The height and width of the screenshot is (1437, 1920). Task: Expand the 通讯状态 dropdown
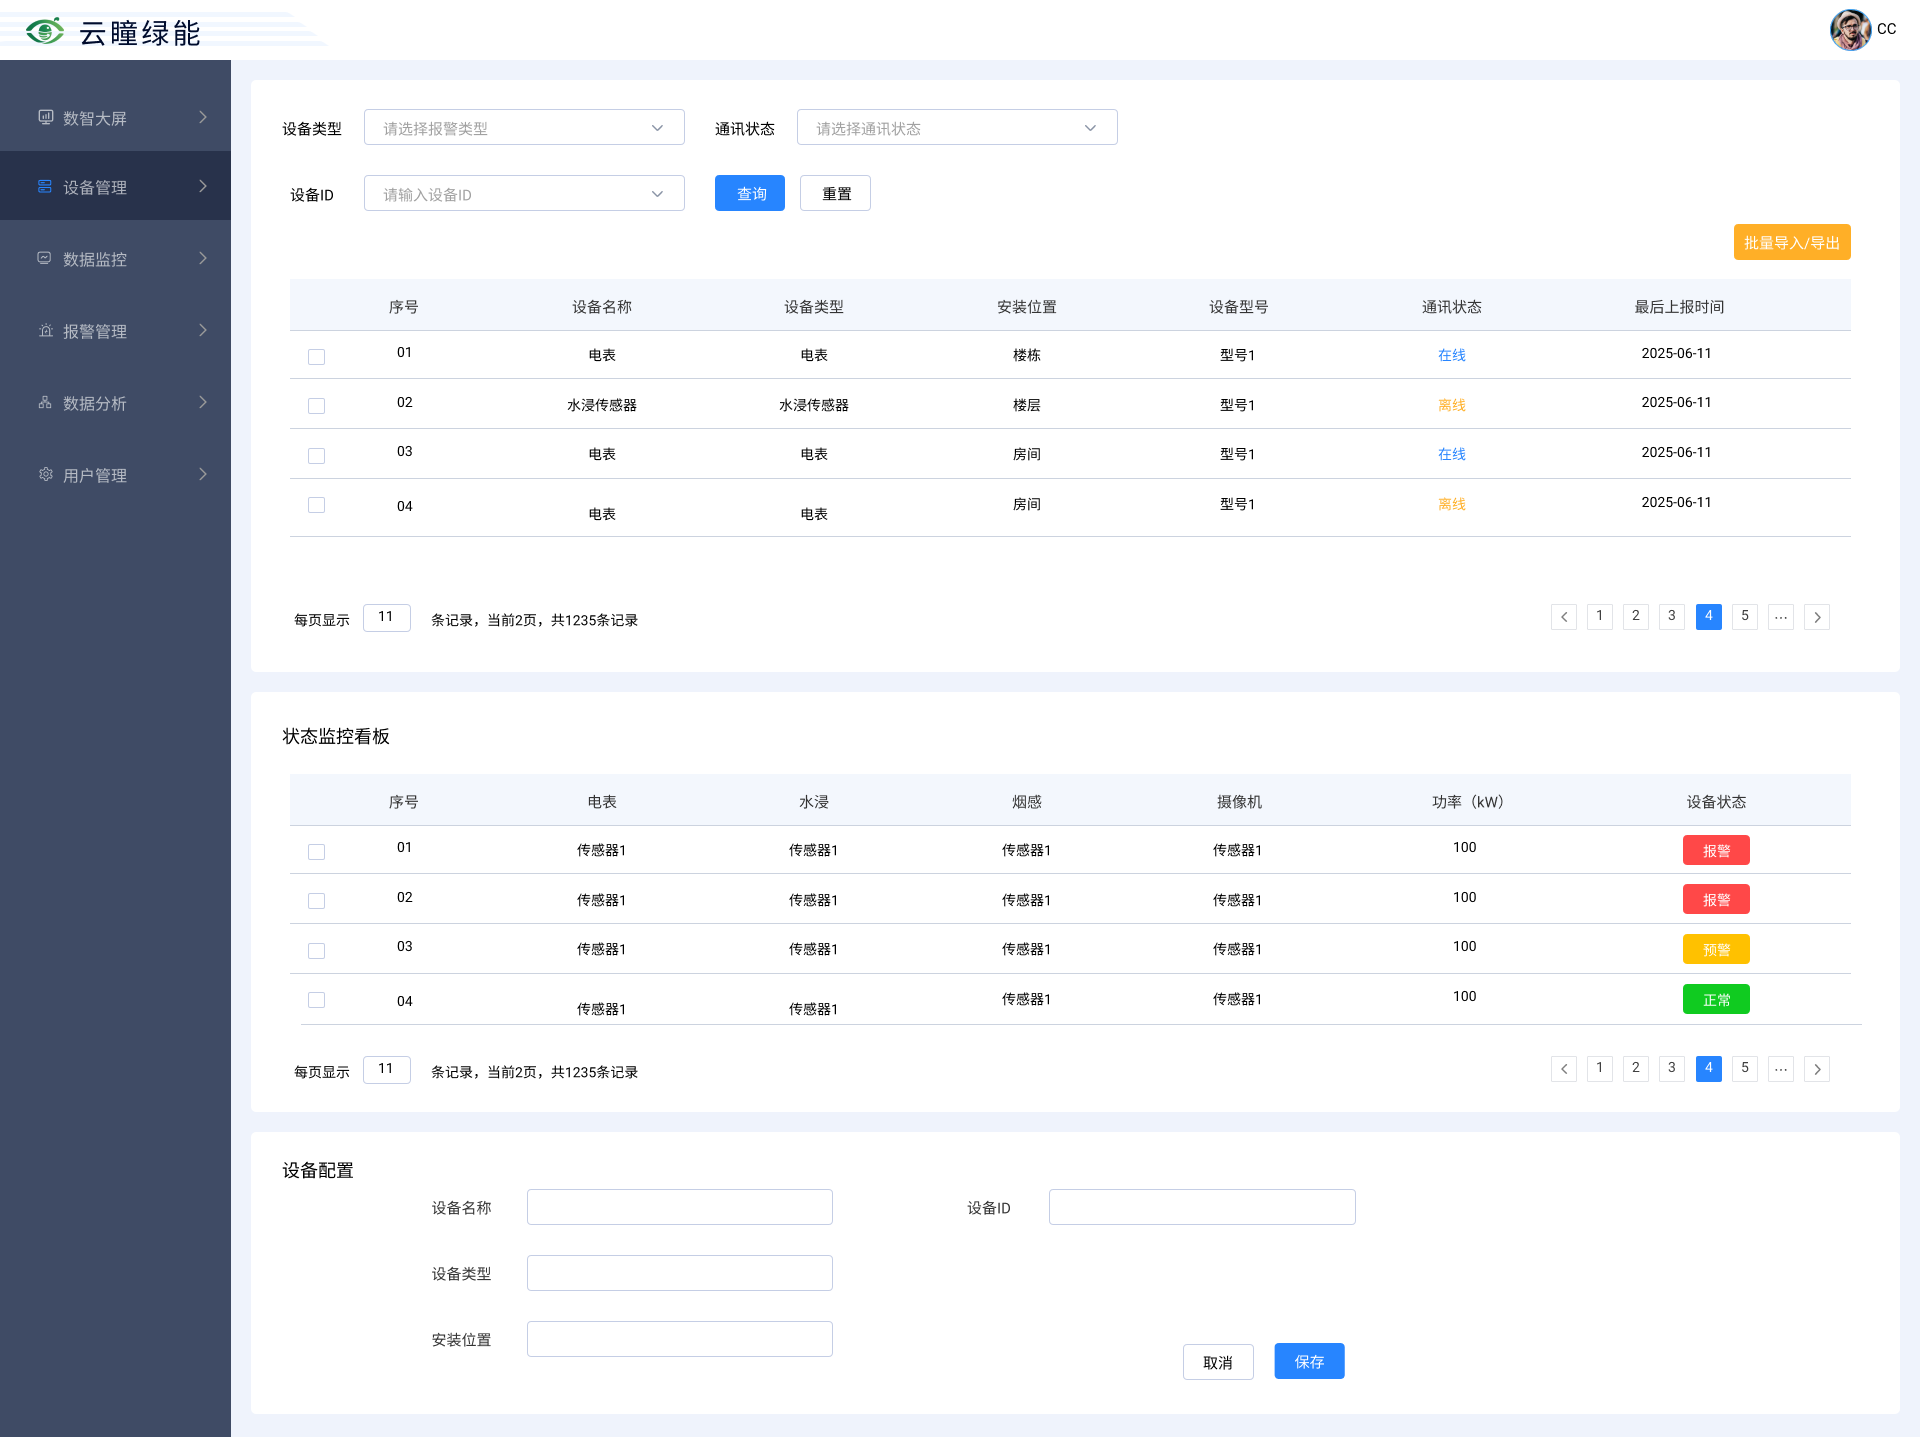pos(956,128)
